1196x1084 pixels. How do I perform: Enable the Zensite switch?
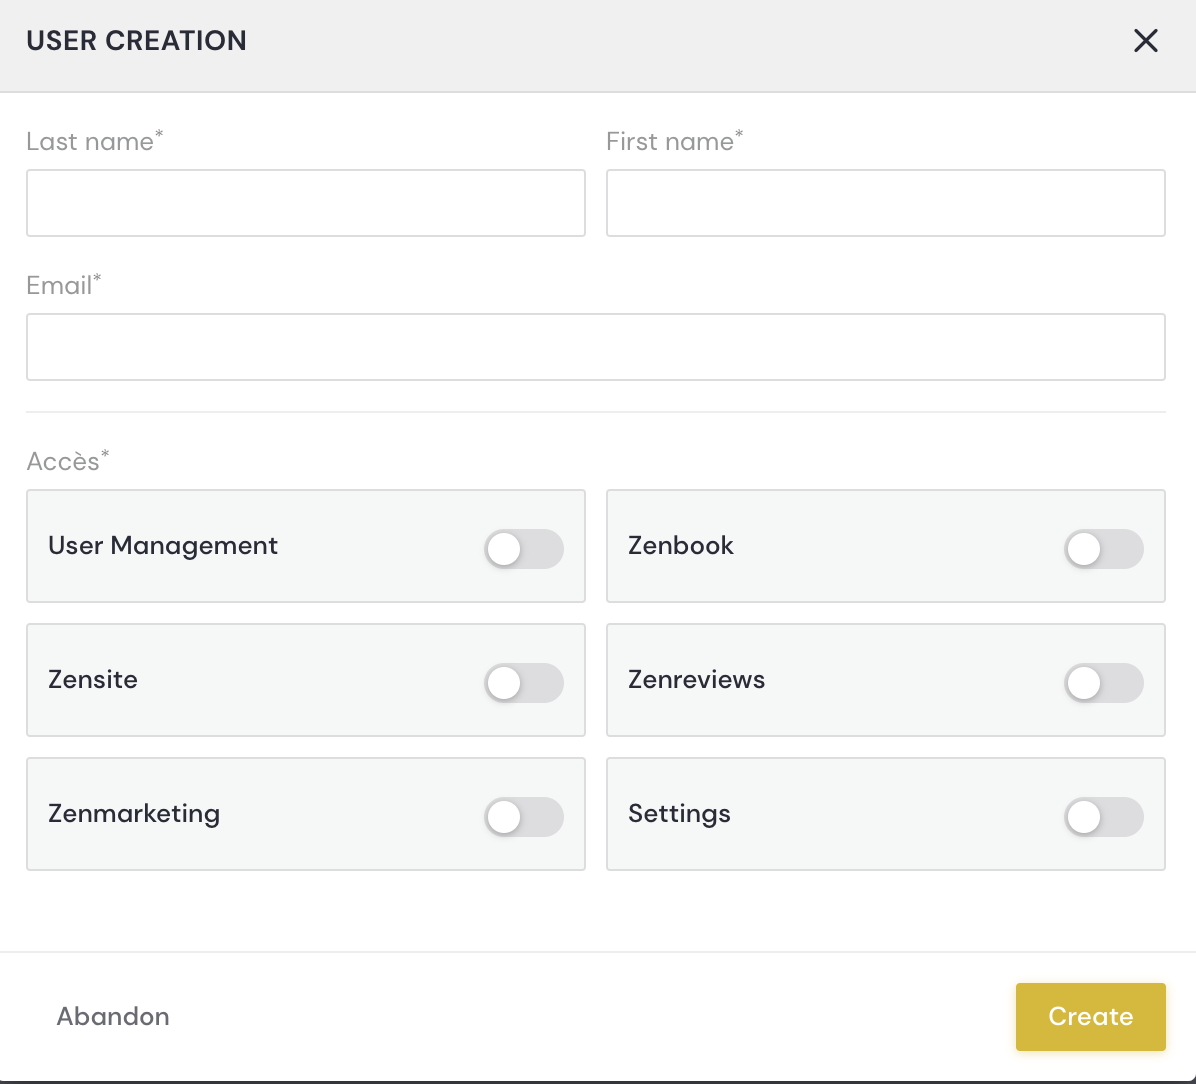tap(523, 682)
